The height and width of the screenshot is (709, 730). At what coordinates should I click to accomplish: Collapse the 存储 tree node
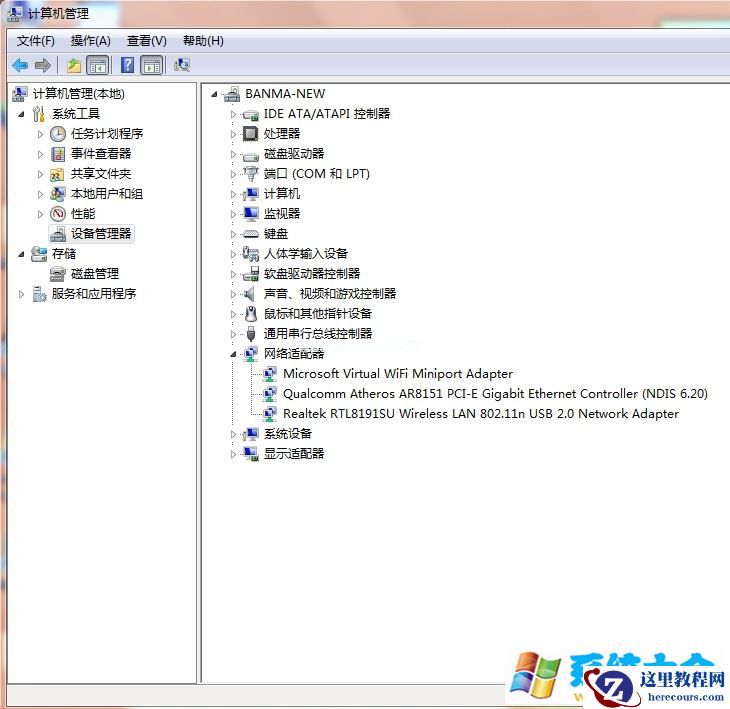point(21,254)
